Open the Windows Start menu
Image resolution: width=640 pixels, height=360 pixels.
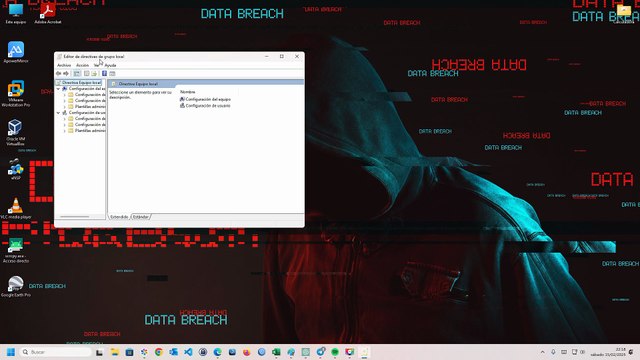(11, 352)
